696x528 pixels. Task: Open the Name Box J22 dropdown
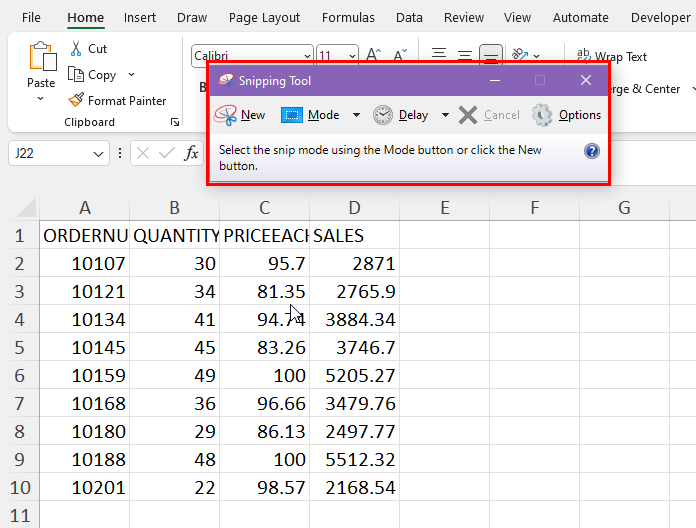[99, 154]
